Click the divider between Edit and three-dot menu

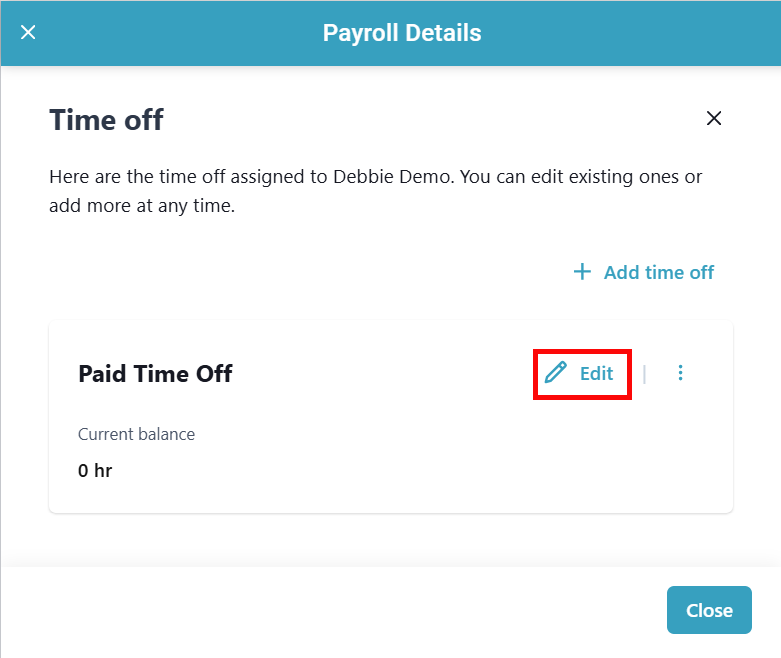click(x=645, y=373)
